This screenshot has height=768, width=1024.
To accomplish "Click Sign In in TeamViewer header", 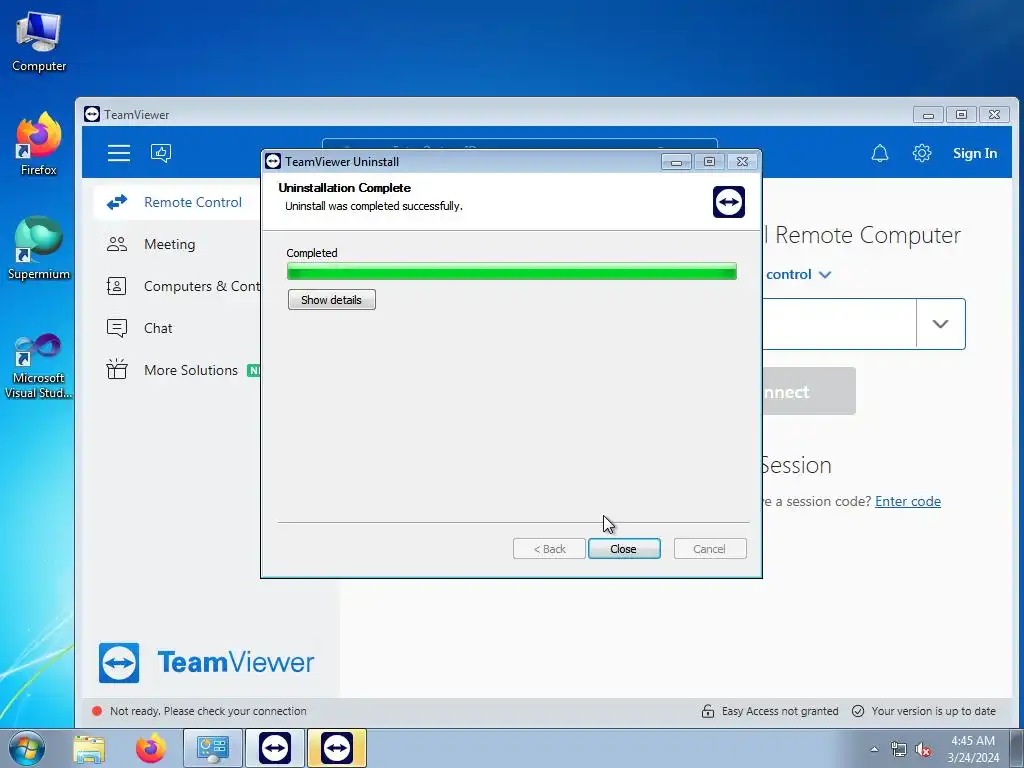I will point(974,153).
